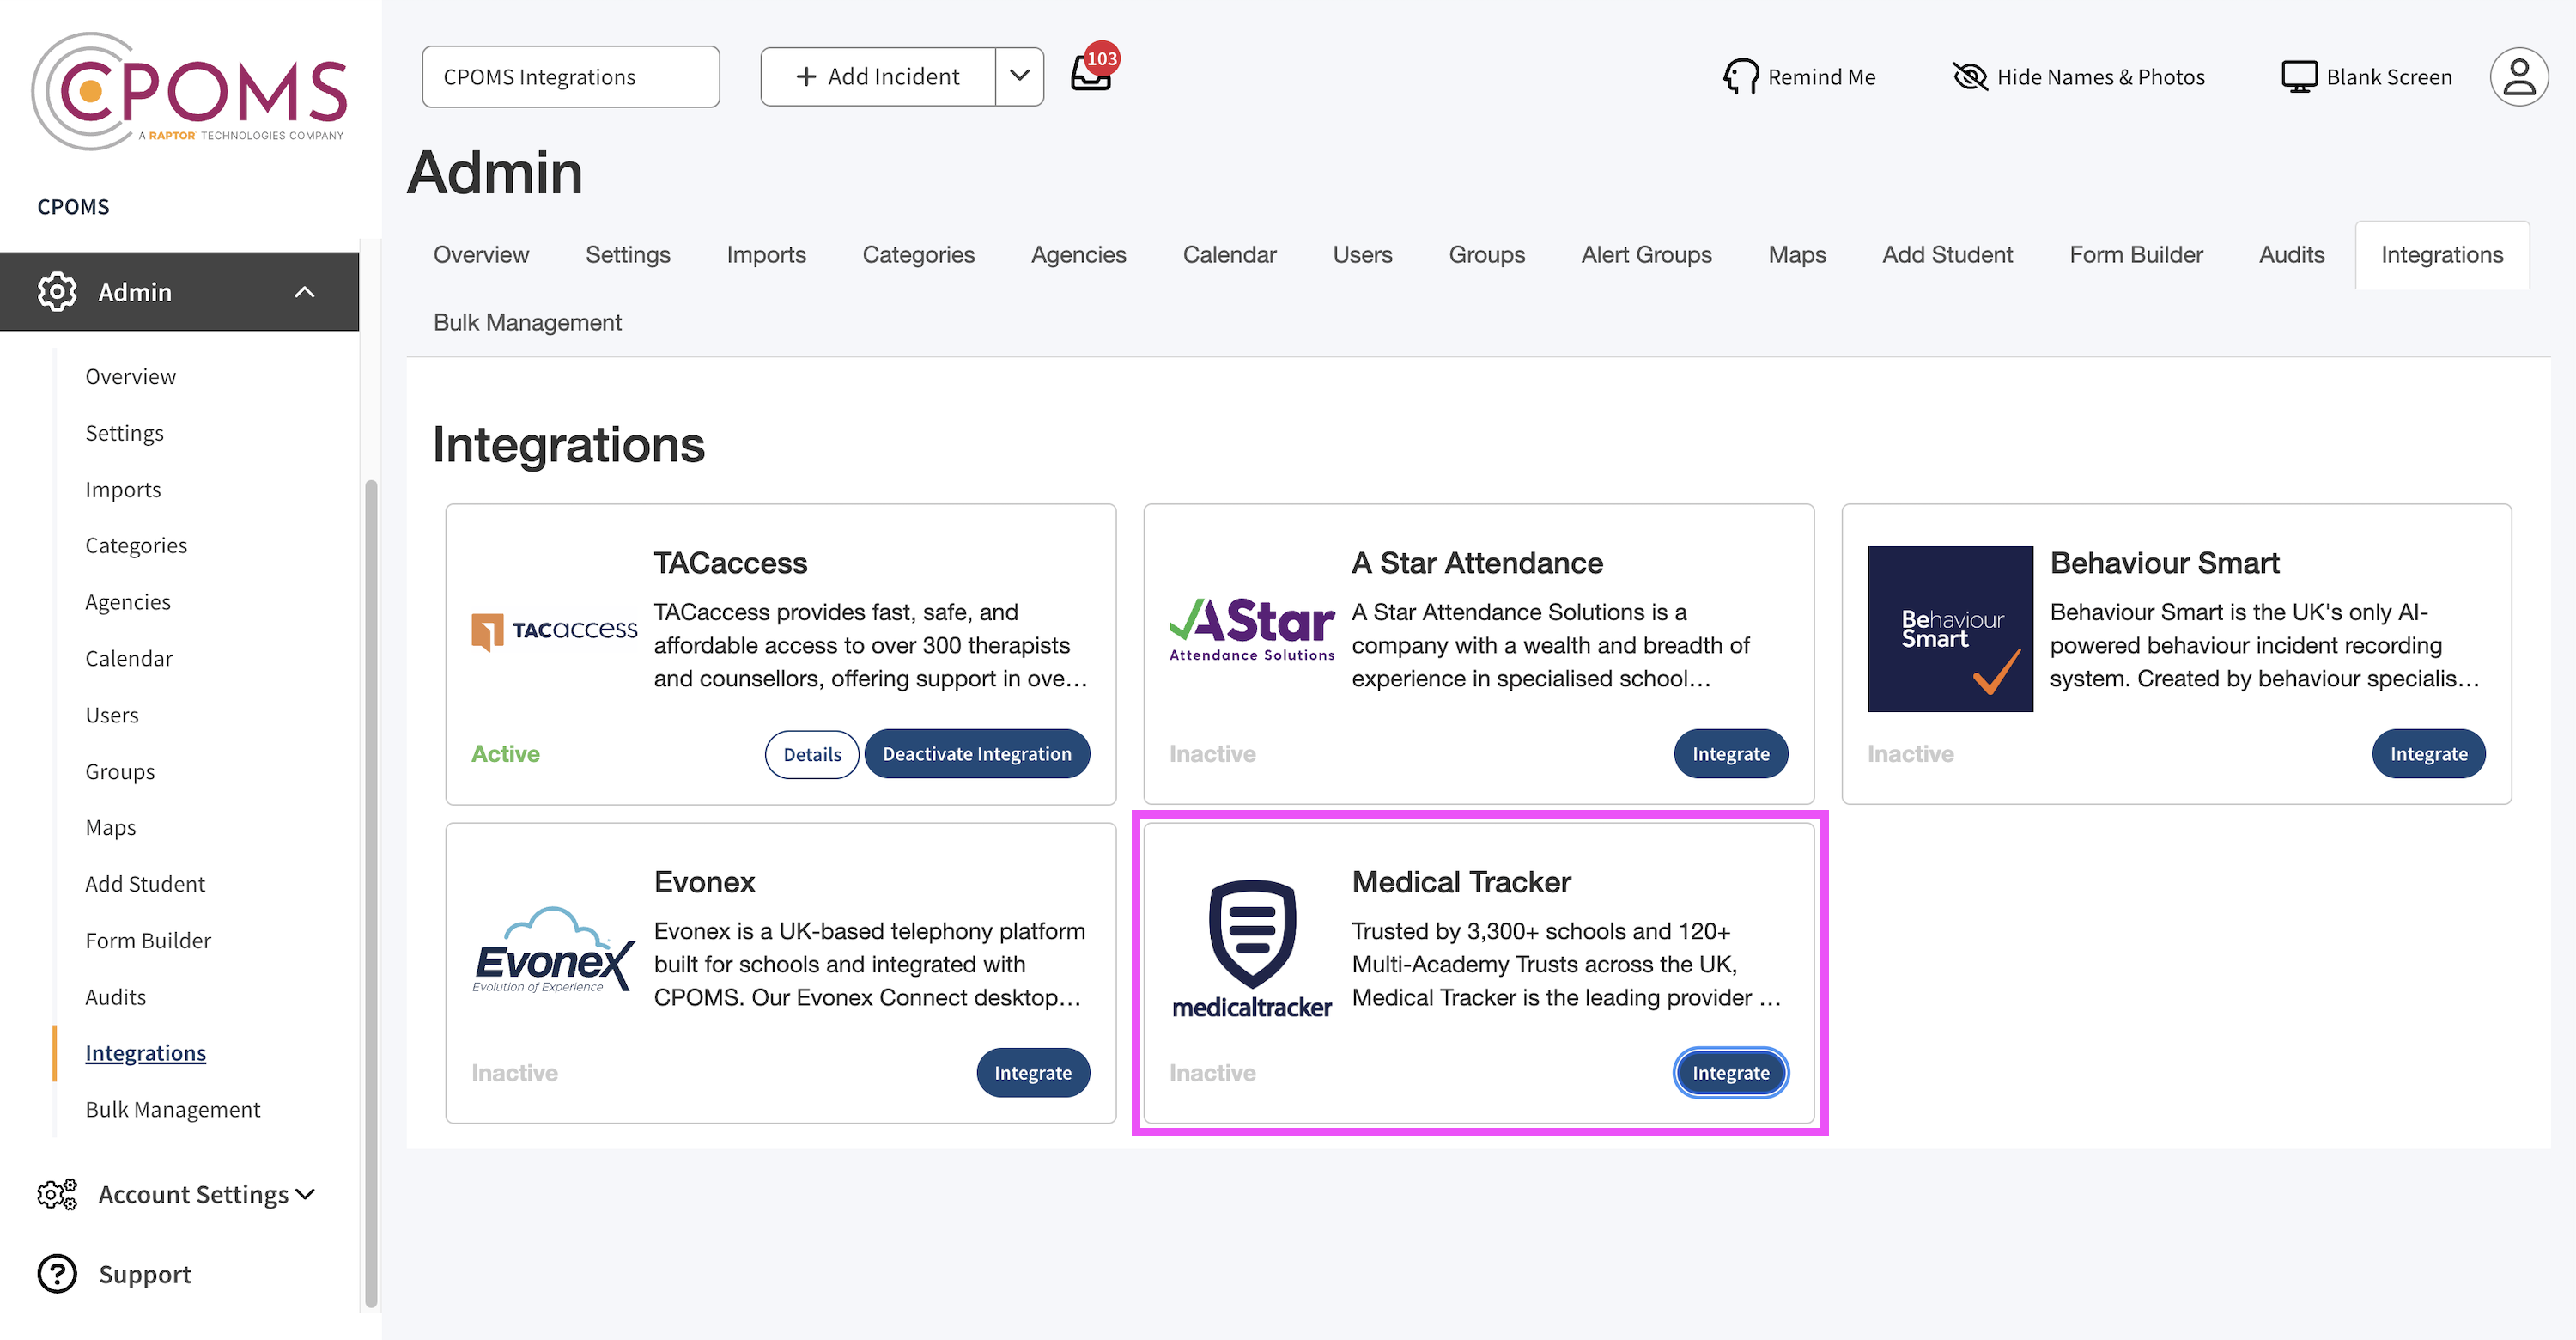
Task: Switch to the Overview tab
Action: tap(481, 255)
